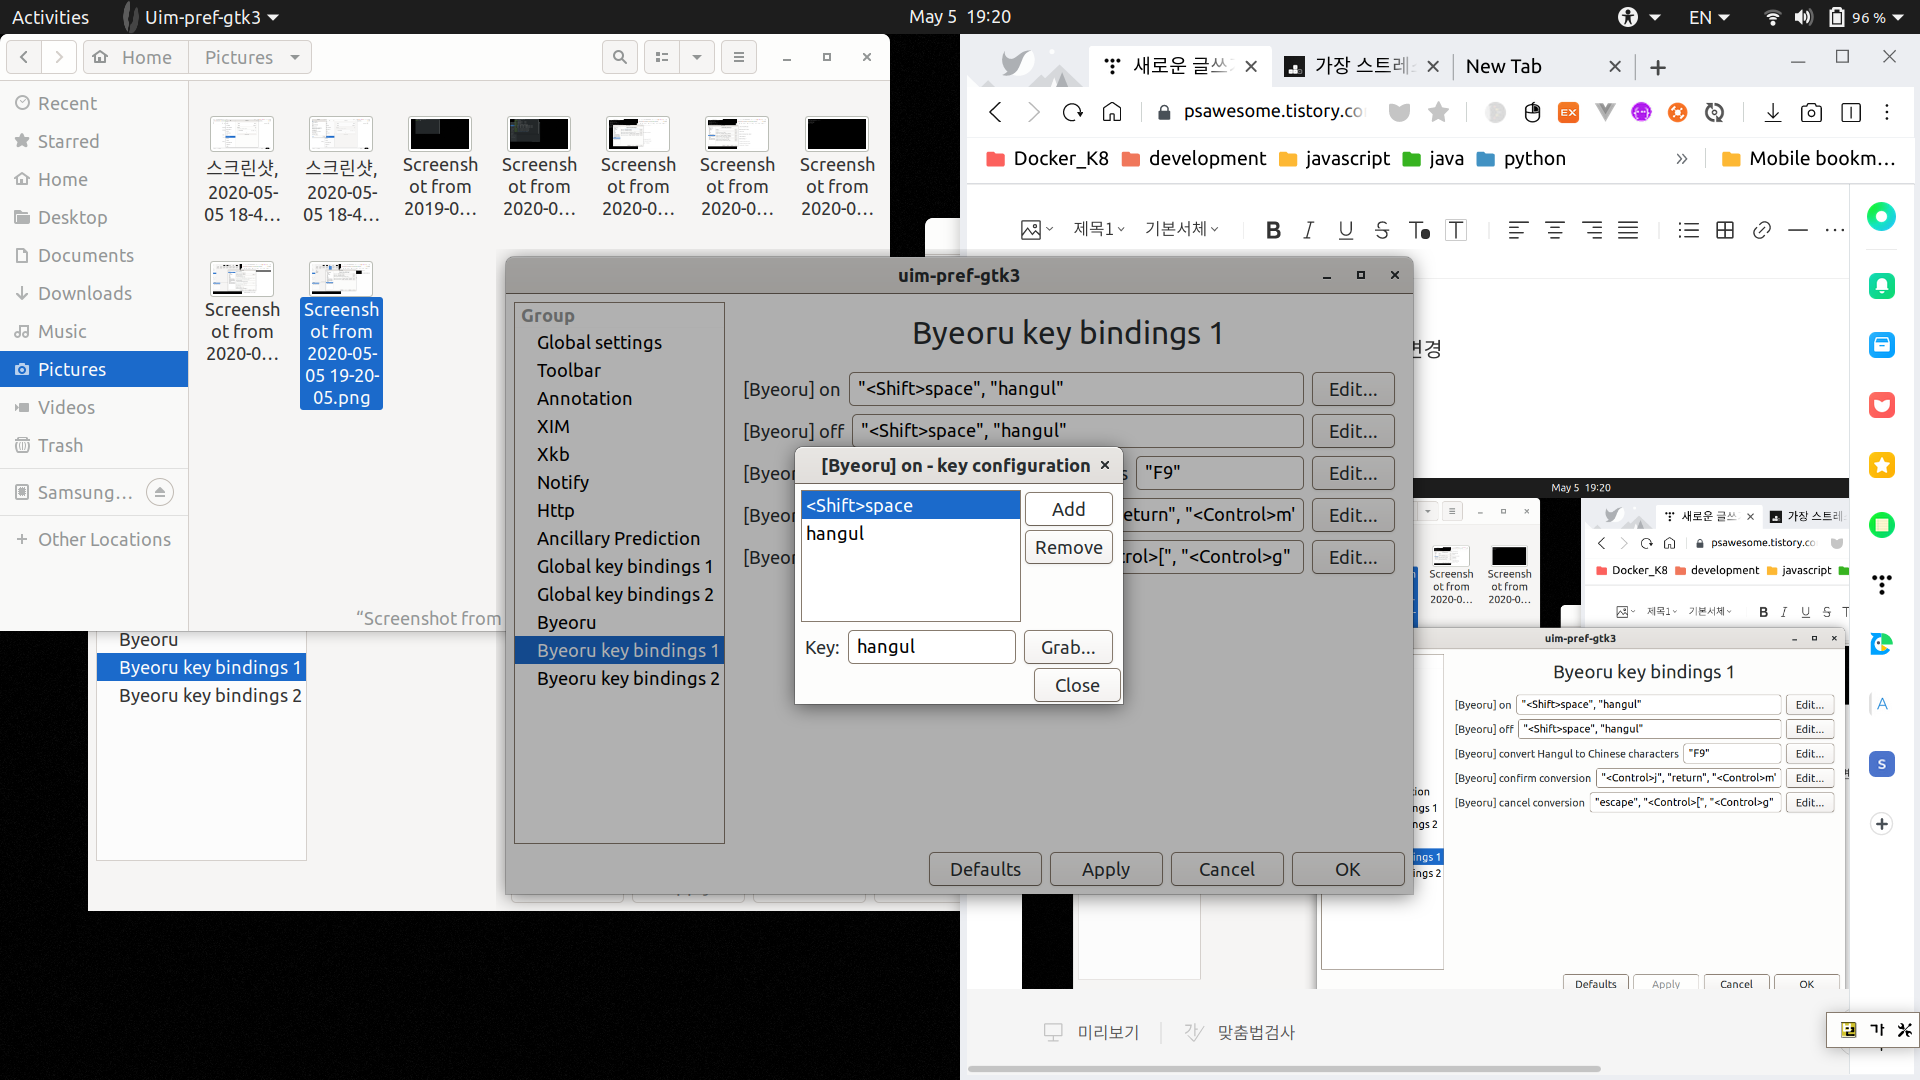This screenshot has width=1920, height=1080.
Task: Select Global key bindings 1 group
Action: [x=624, y=566]
